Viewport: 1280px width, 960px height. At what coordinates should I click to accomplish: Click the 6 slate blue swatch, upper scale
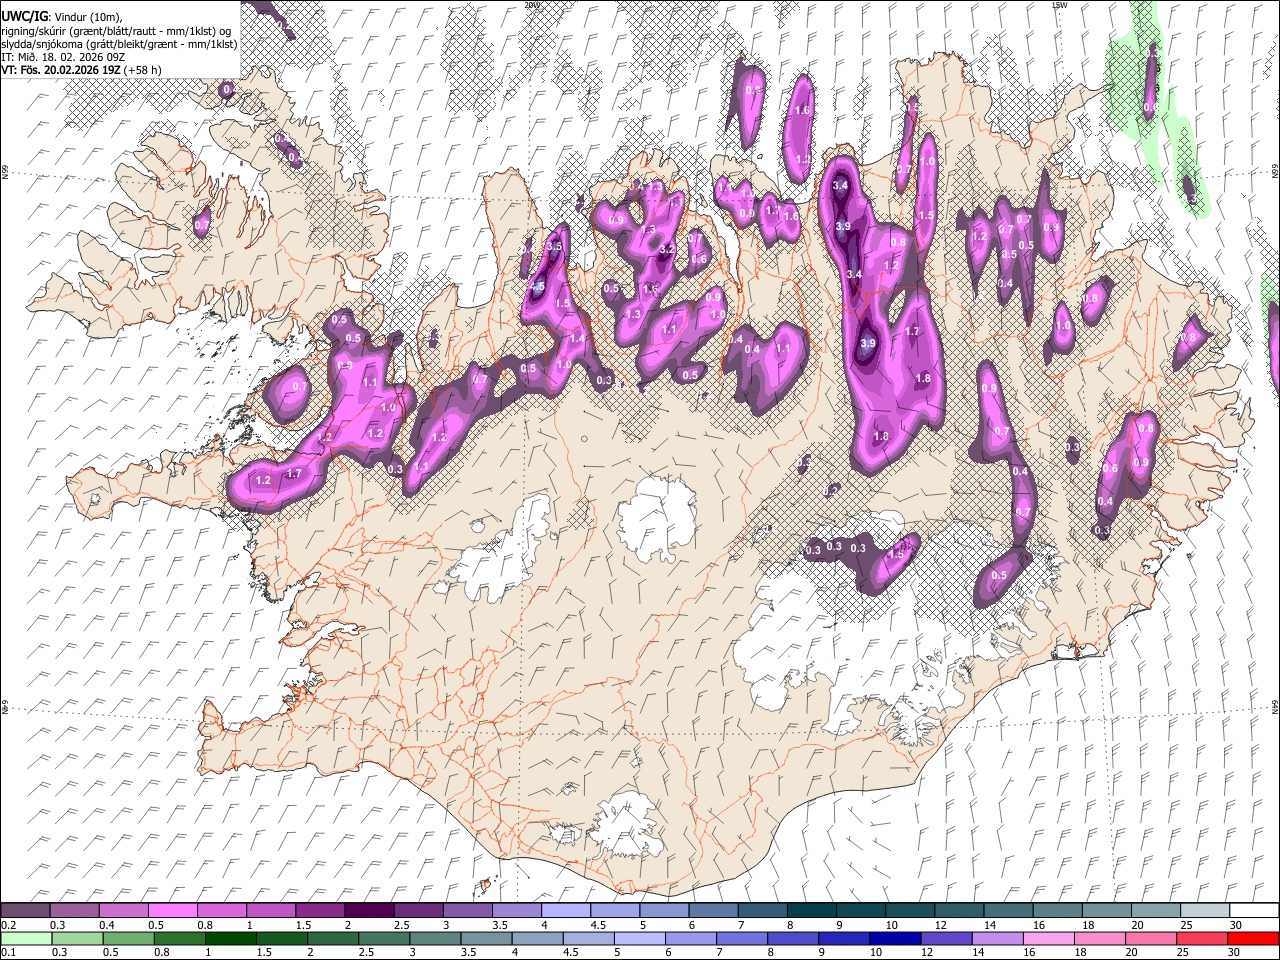point(711,910)
